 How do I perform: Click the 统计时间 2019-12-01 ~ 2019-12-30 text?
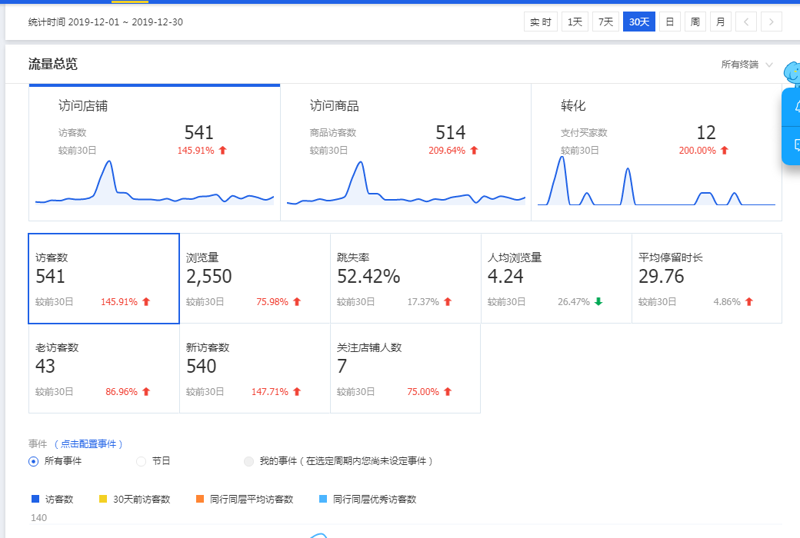point(105,22)
